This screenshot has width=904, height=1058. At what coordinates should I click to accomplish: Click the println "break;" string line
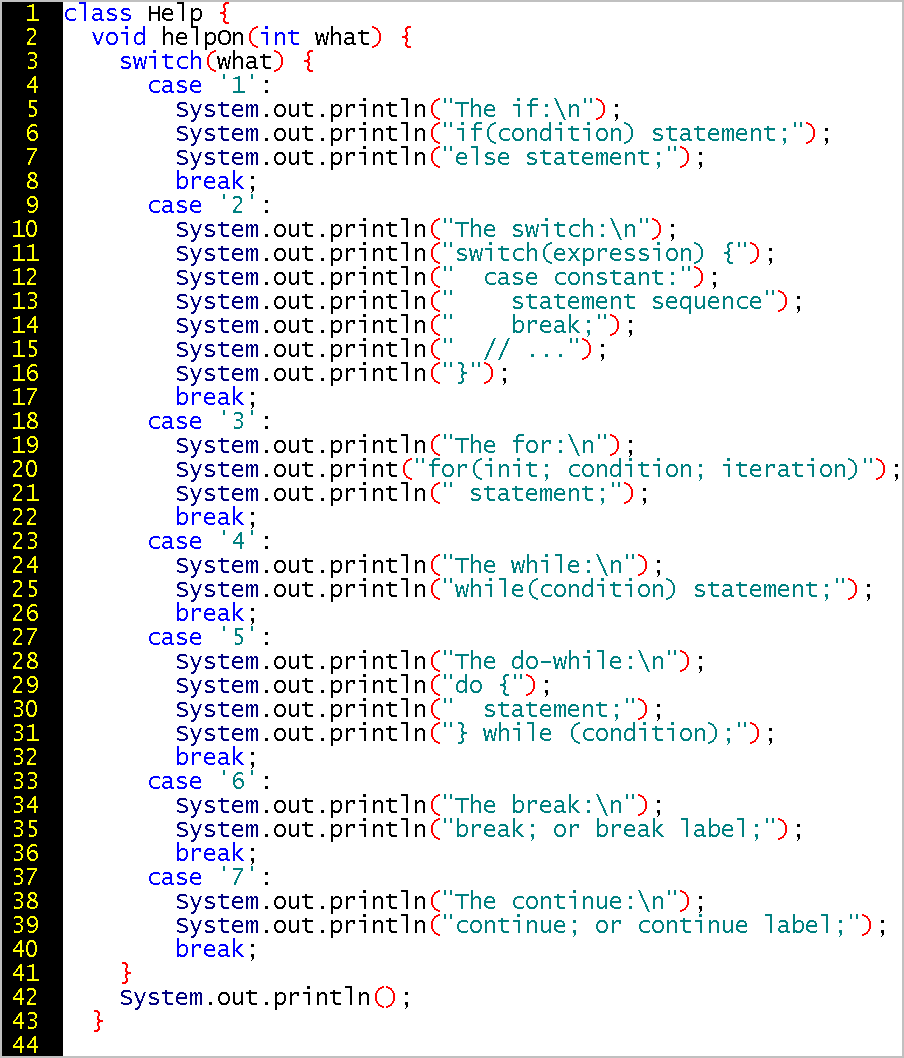[405, 325]
